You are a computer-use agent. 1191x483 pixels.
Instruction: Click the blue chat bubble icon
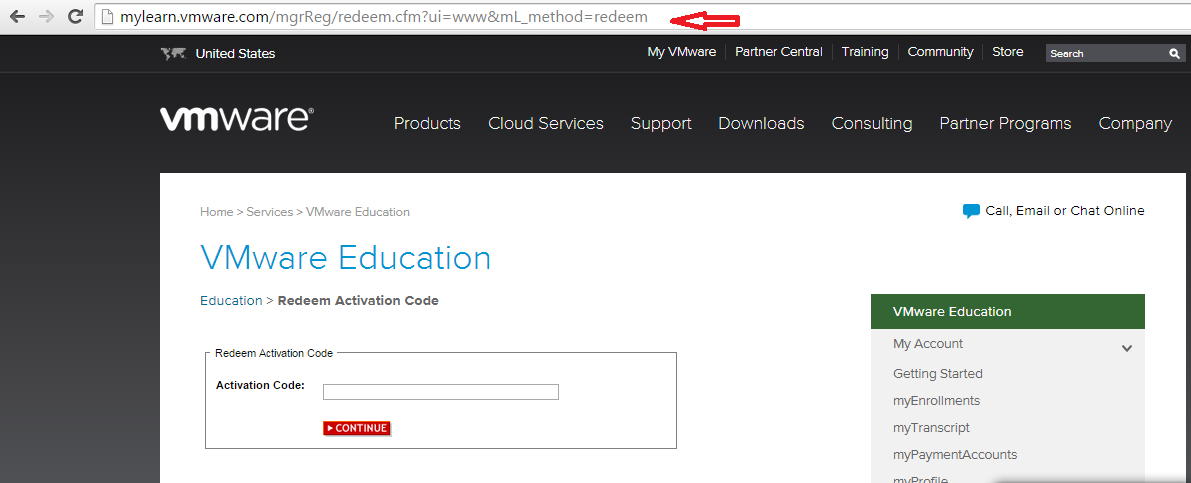(x=971, y=211)
